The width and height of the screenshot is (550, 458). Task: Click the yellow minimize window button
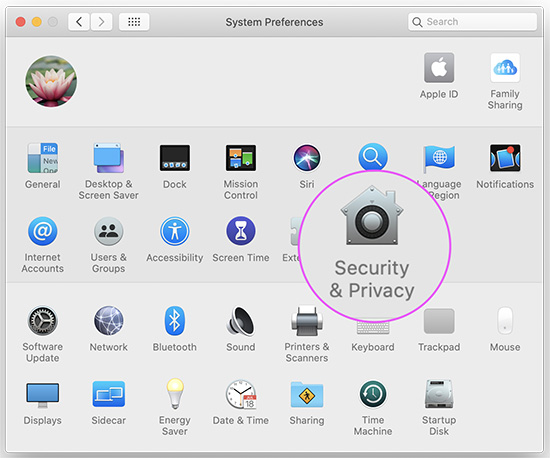[37, 22]
